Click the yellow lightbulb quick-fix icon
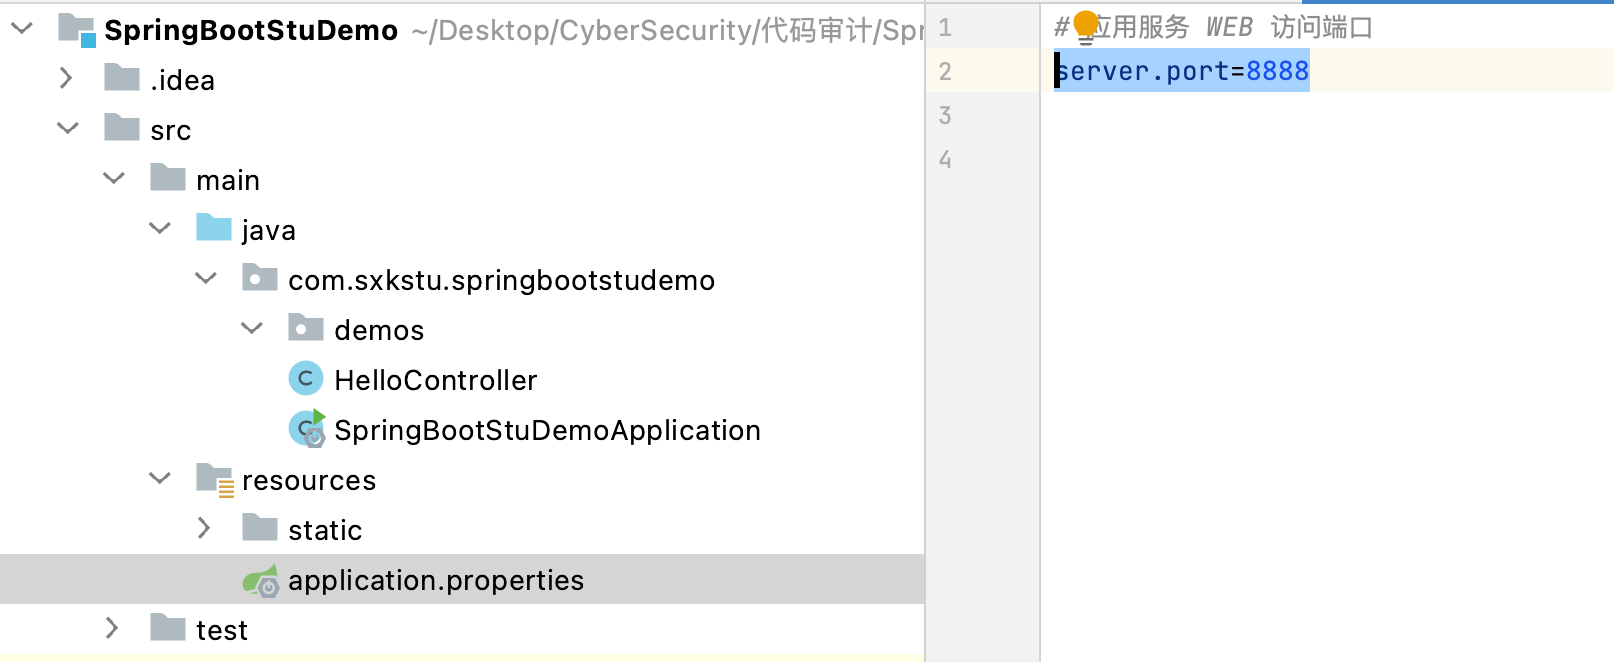Viewport: 1614px width, 662px height. (1086, 26)
